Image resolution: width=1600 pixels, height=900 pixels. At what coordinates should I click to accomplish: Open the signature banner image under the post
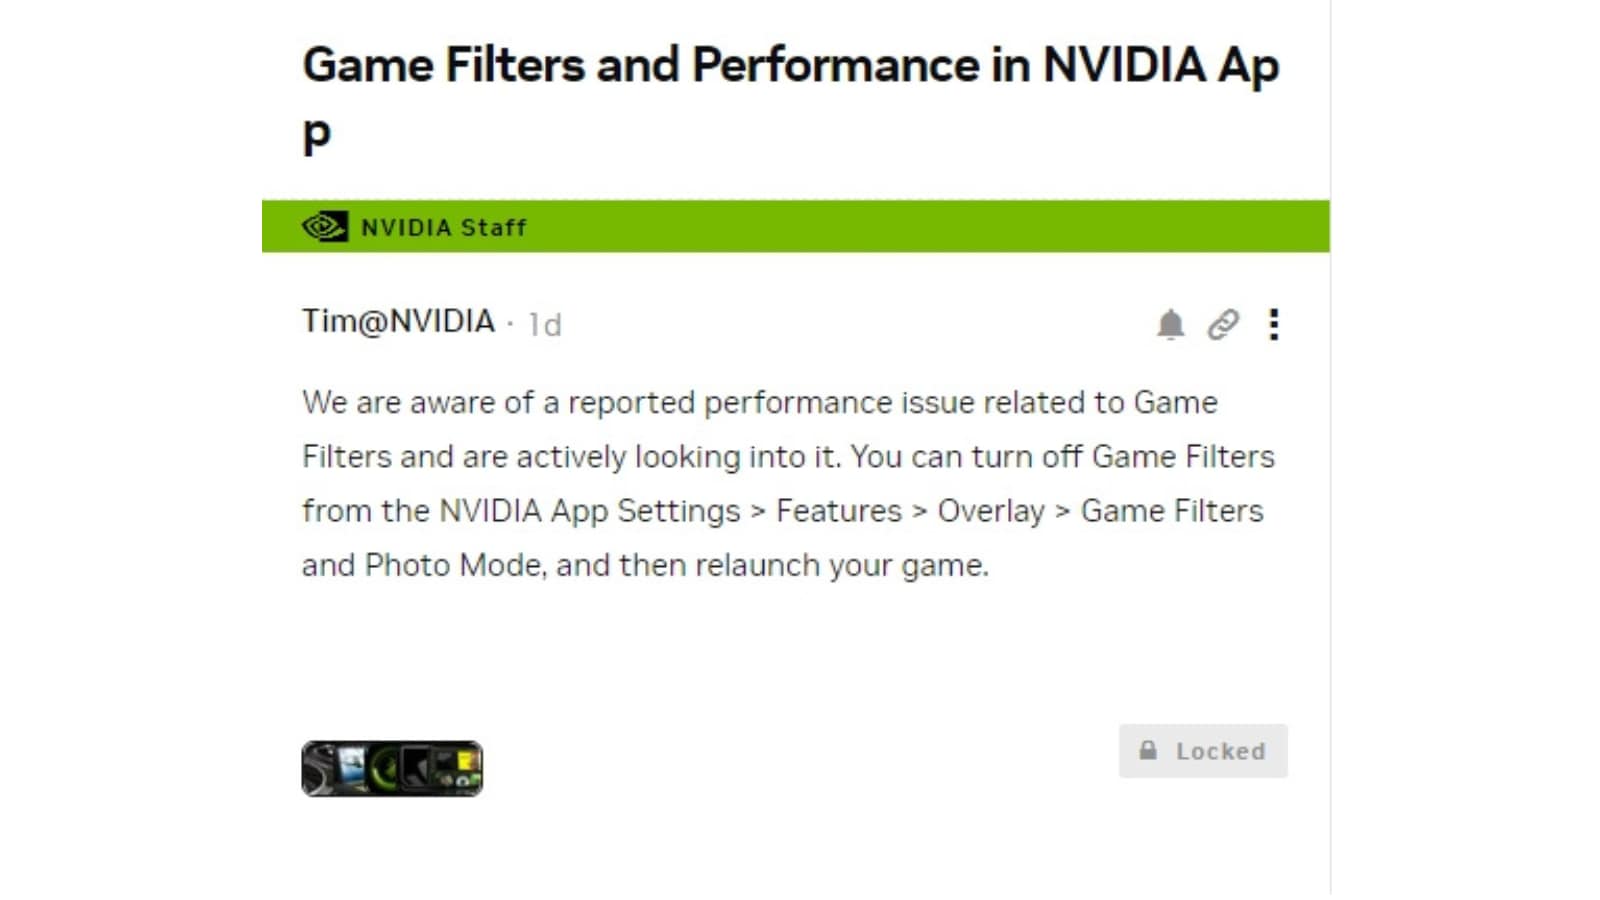[392, 768]
